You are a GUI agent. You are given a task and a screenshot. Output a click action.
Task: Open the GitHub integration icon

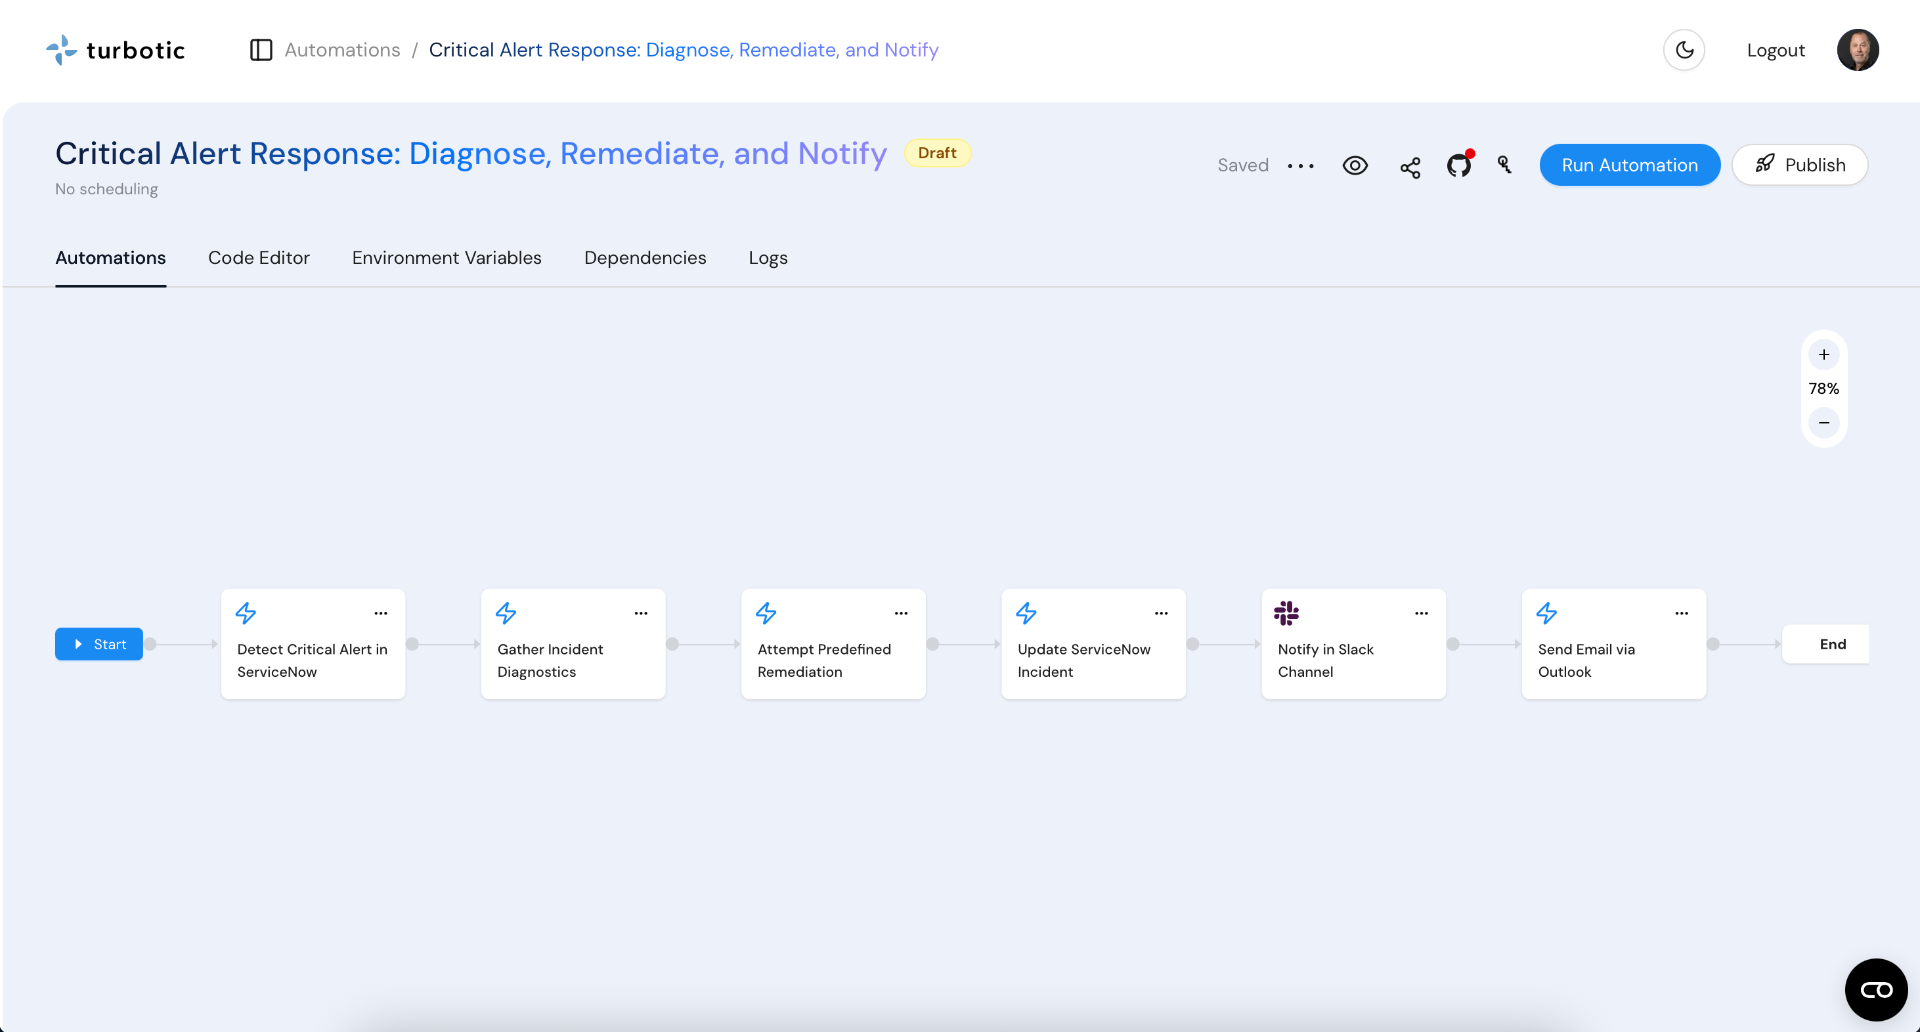tap(1460, 165)
